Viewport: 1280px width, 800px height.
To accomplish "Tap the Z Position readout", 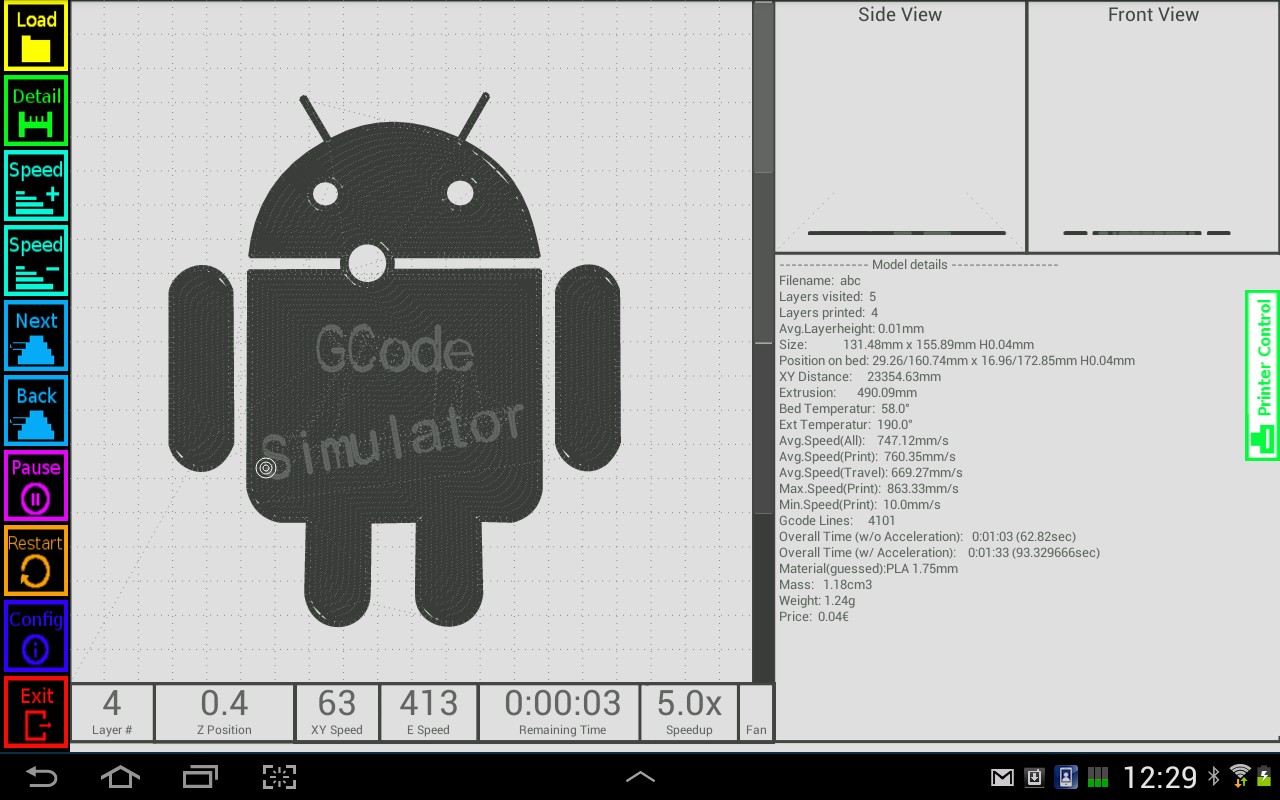I will pos(224,713).
